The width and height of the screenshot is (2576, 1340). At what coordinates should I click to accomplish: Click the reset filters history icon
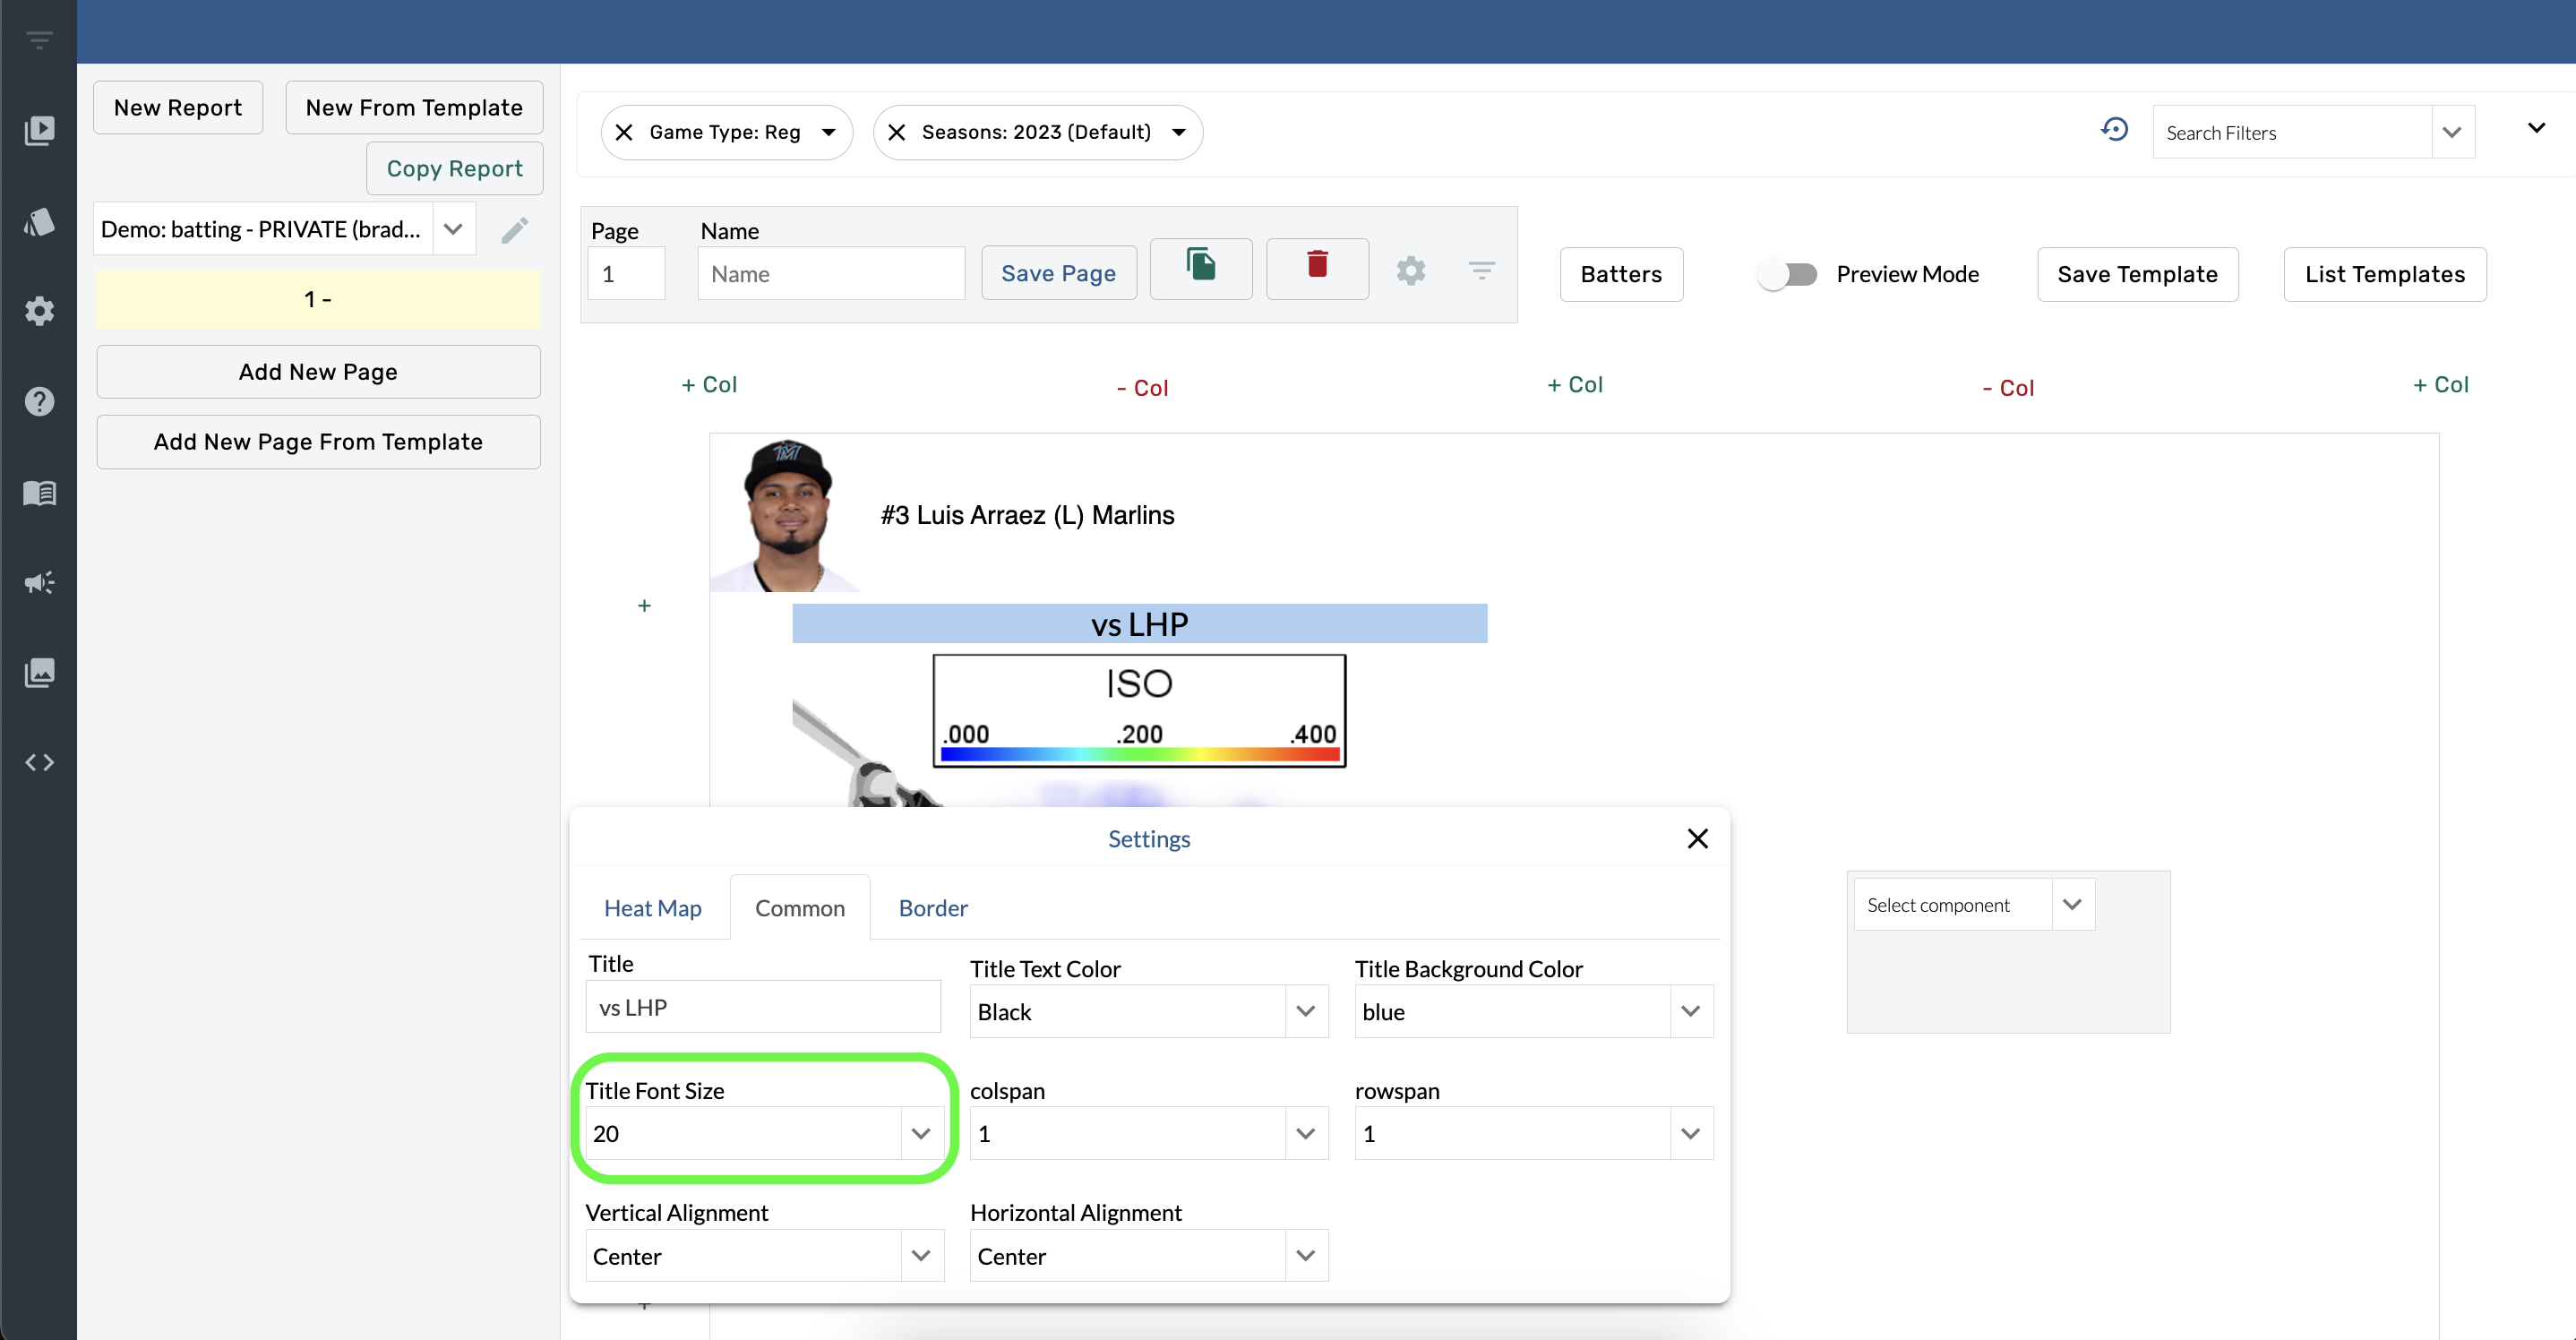click(2114, 130)
